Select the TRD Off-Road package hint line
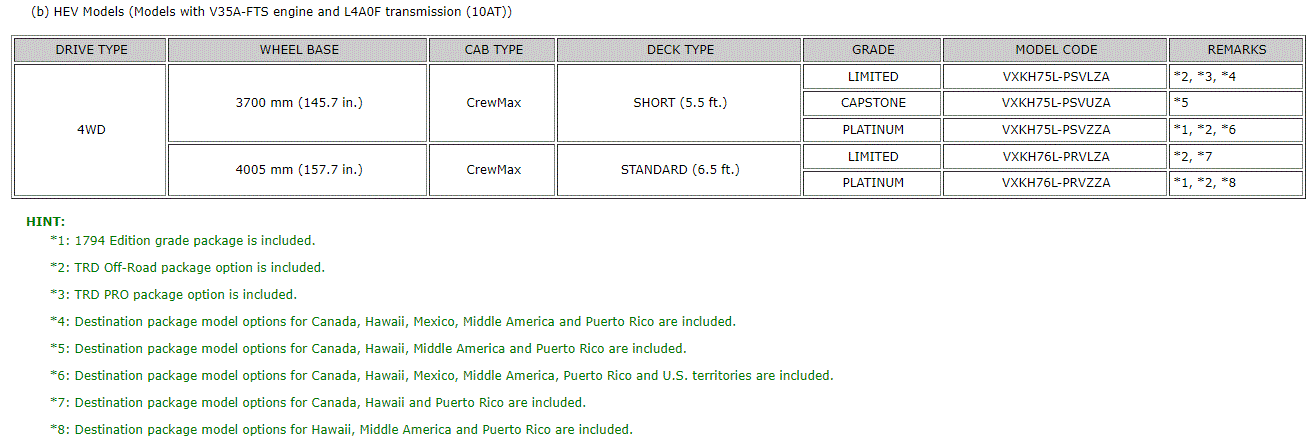Viewport: 1315px width, 447px height. (188, 268)
